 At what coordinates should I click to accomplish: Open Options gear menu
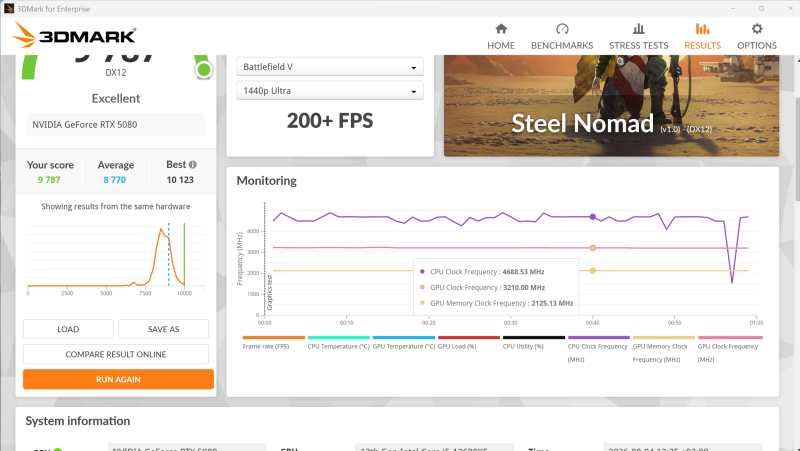pyautogui.click(x=757, y=36)
